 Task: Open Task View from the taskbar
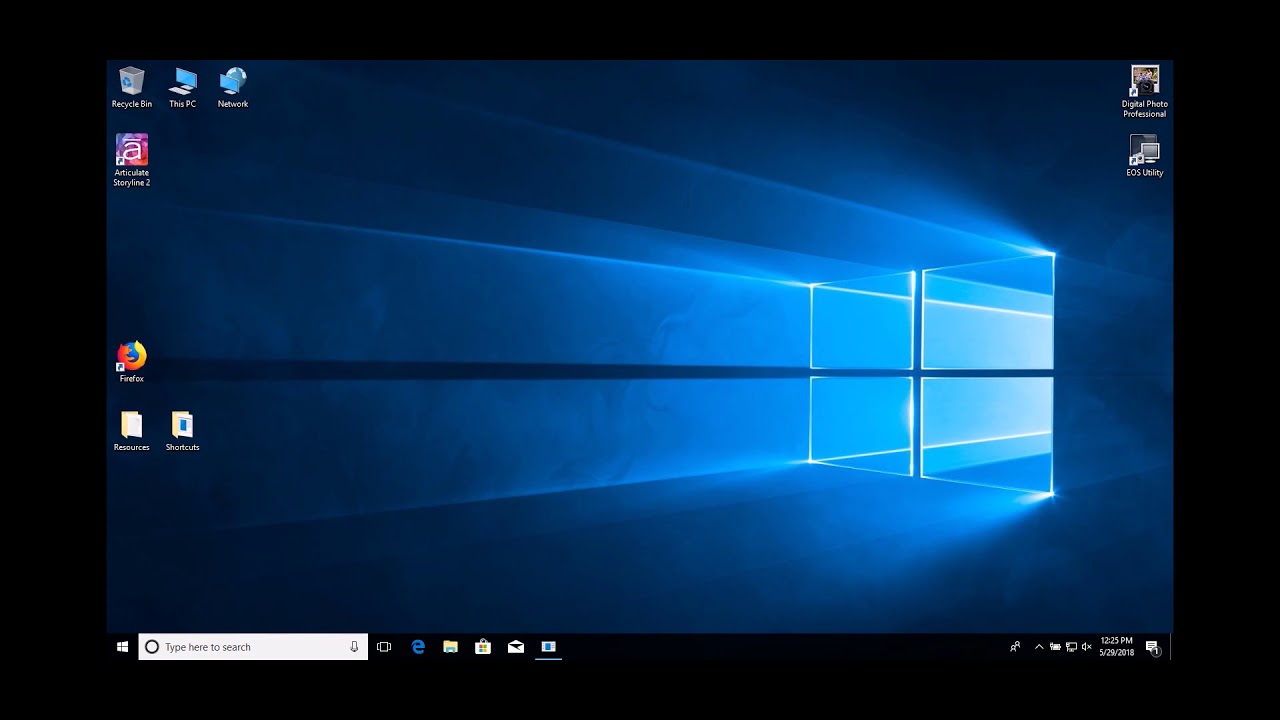[x=384, y=647]
